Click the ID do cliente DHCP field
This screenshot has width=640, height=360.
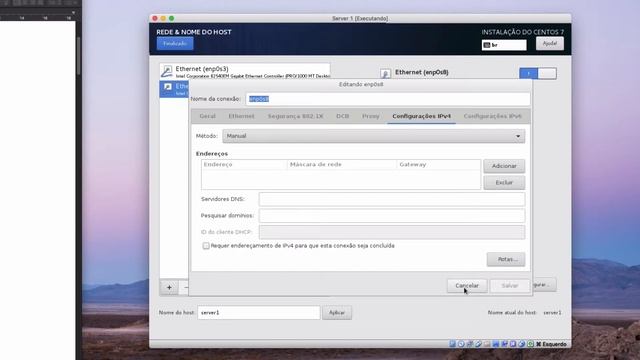pyautogui.click(x=392, y=232)
